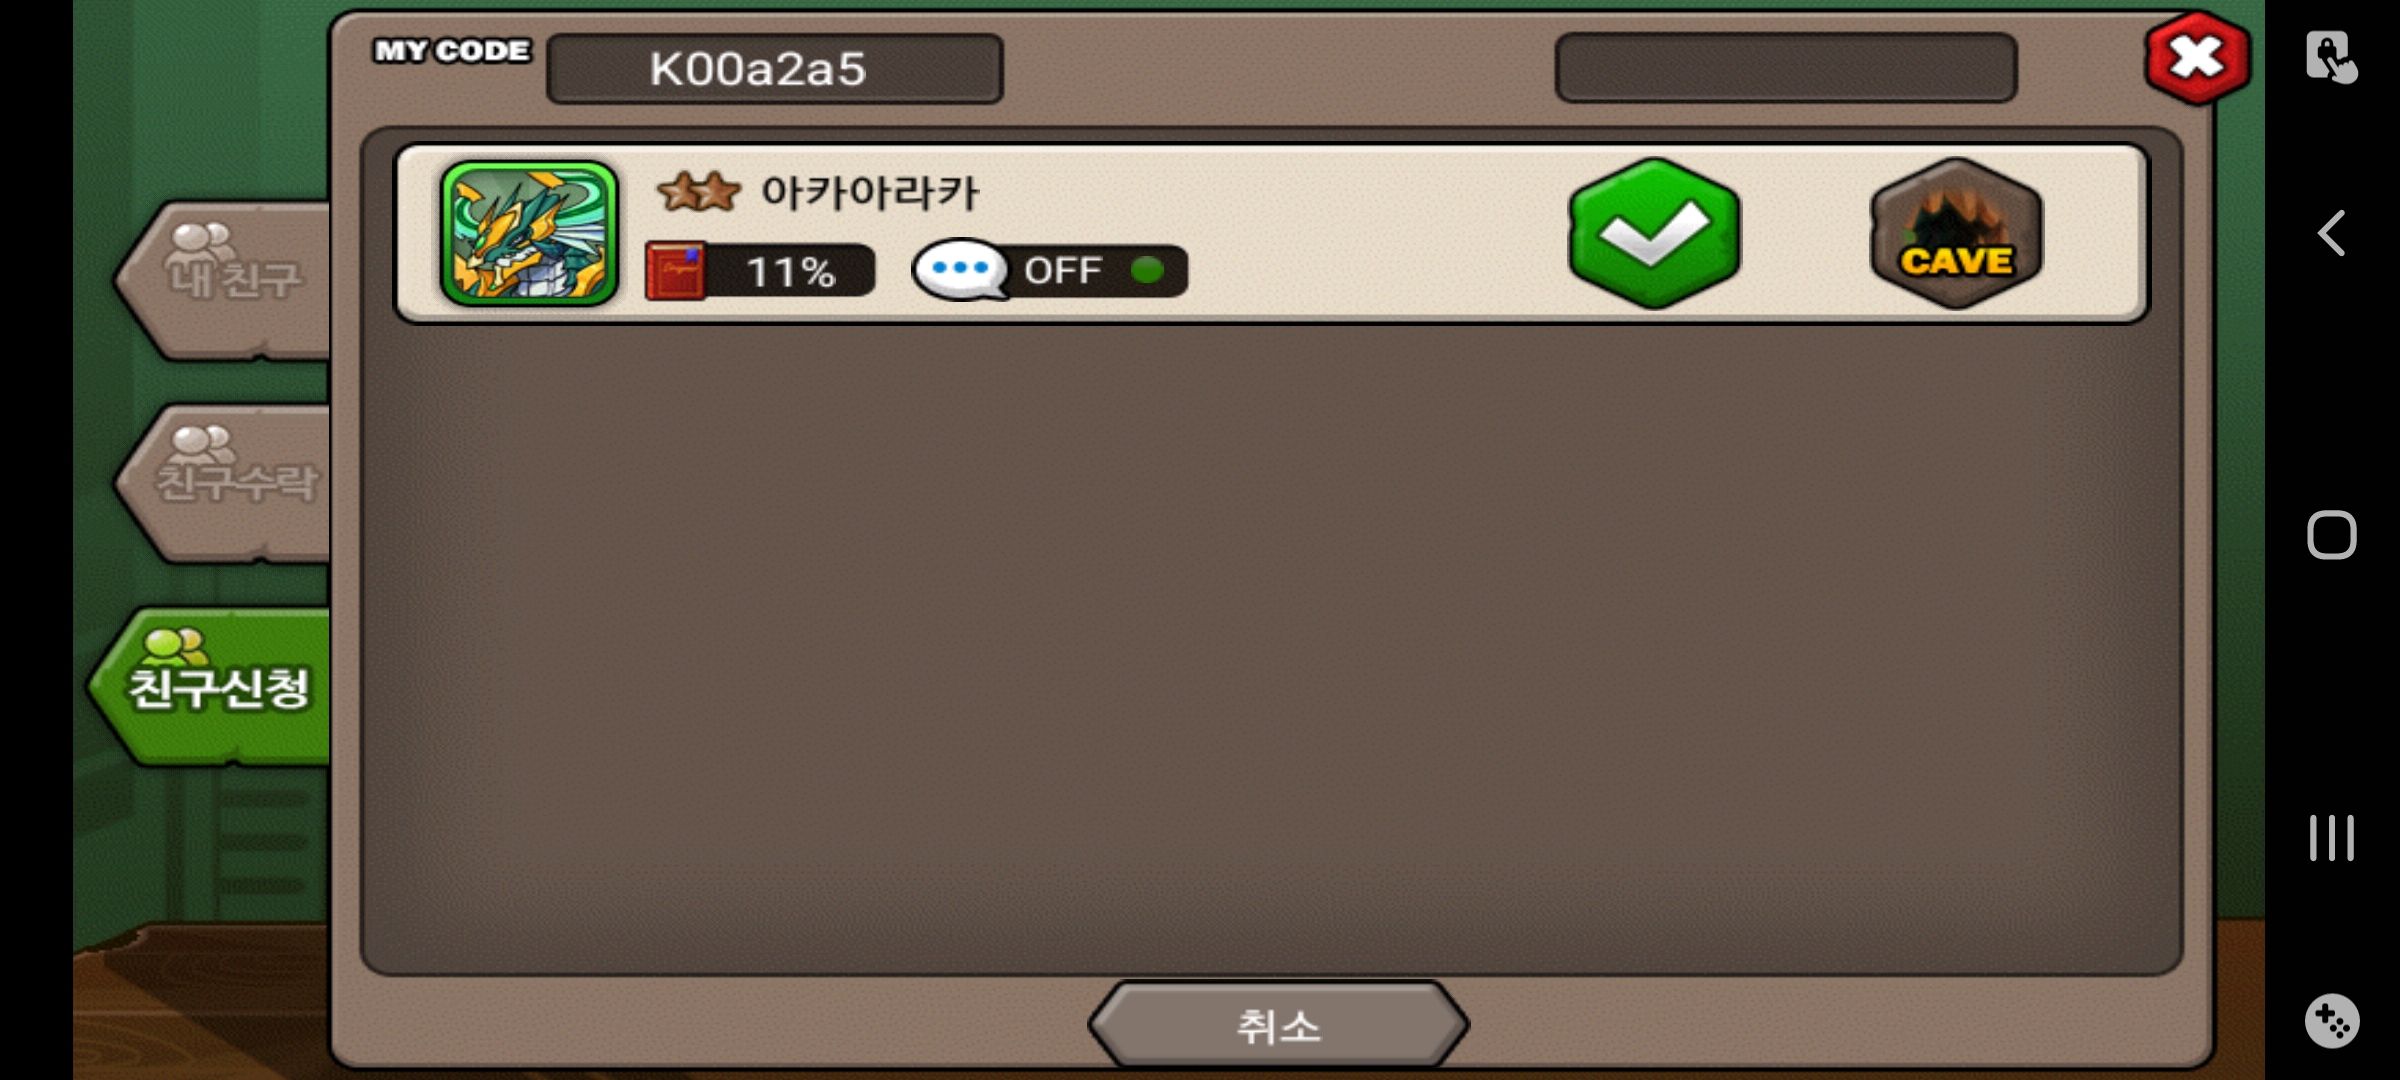The height and width of the screenshot is (1080, 2400).
Task: Tap the speech bubble chat icon
Action: (961, 270)
